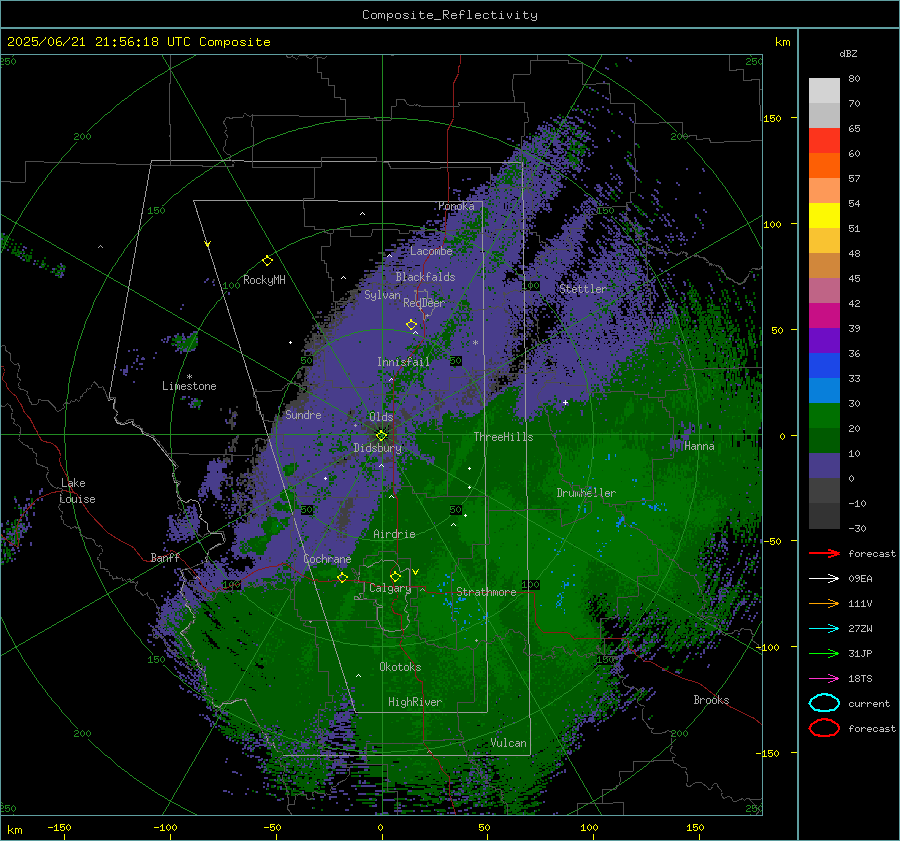
Task: Click the 80 dBZ scale value
Action: click(x=854, y=79)
